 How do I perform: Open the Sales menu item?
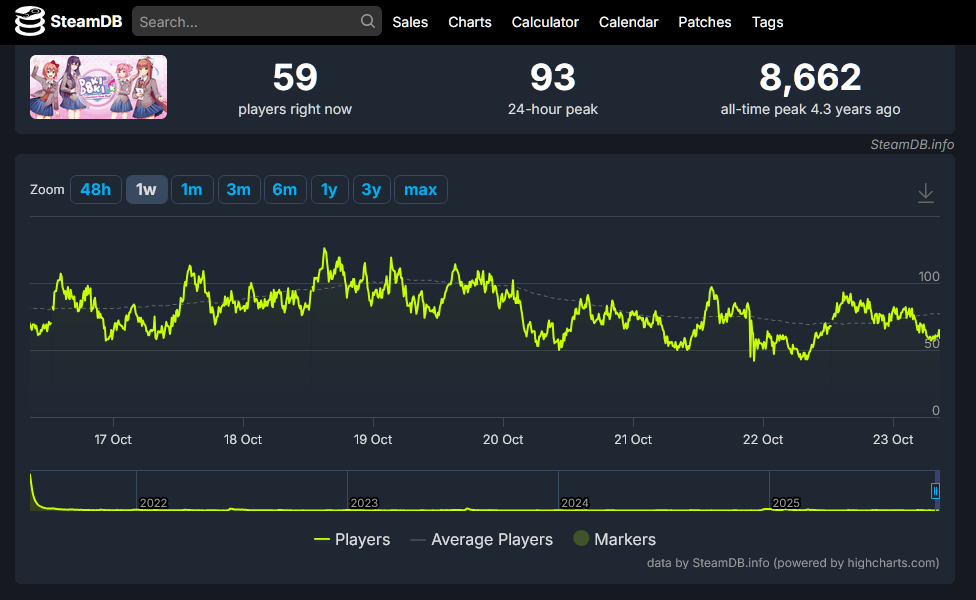pos(410,22)
